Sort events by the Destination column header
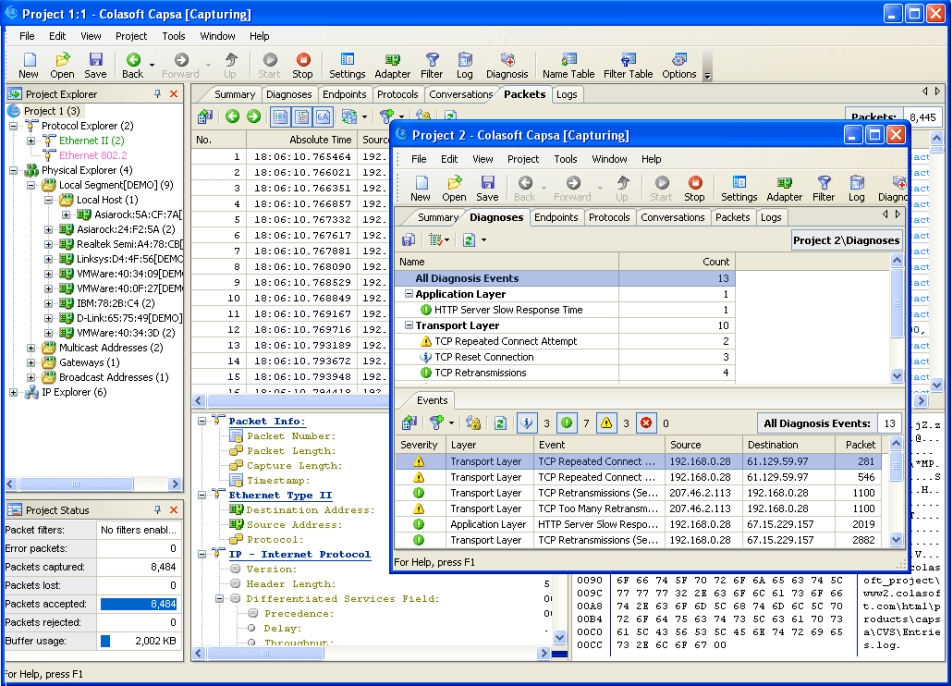The height and width of the screenshot is (686, 952). point(772,445)
